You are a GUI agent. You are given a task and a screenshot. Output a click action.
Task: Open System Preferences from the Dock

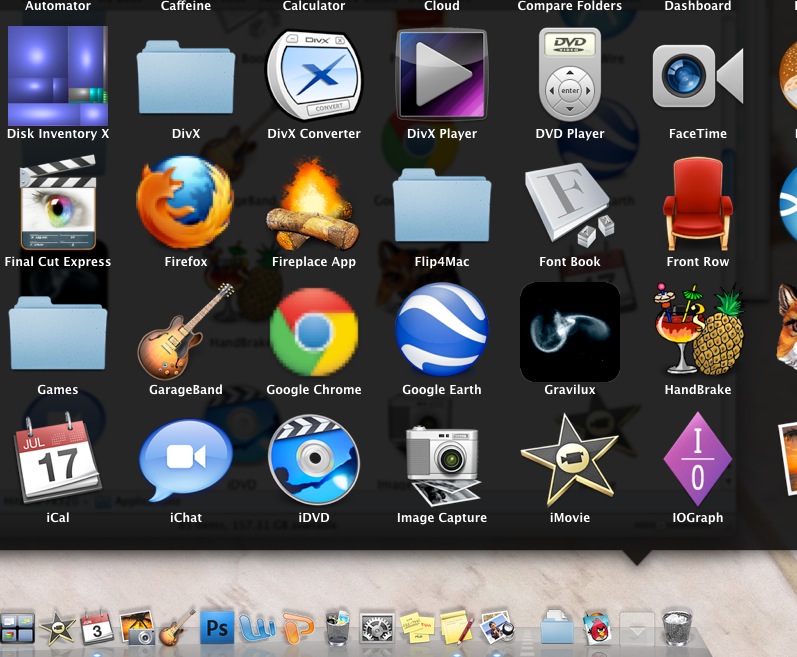377,628
